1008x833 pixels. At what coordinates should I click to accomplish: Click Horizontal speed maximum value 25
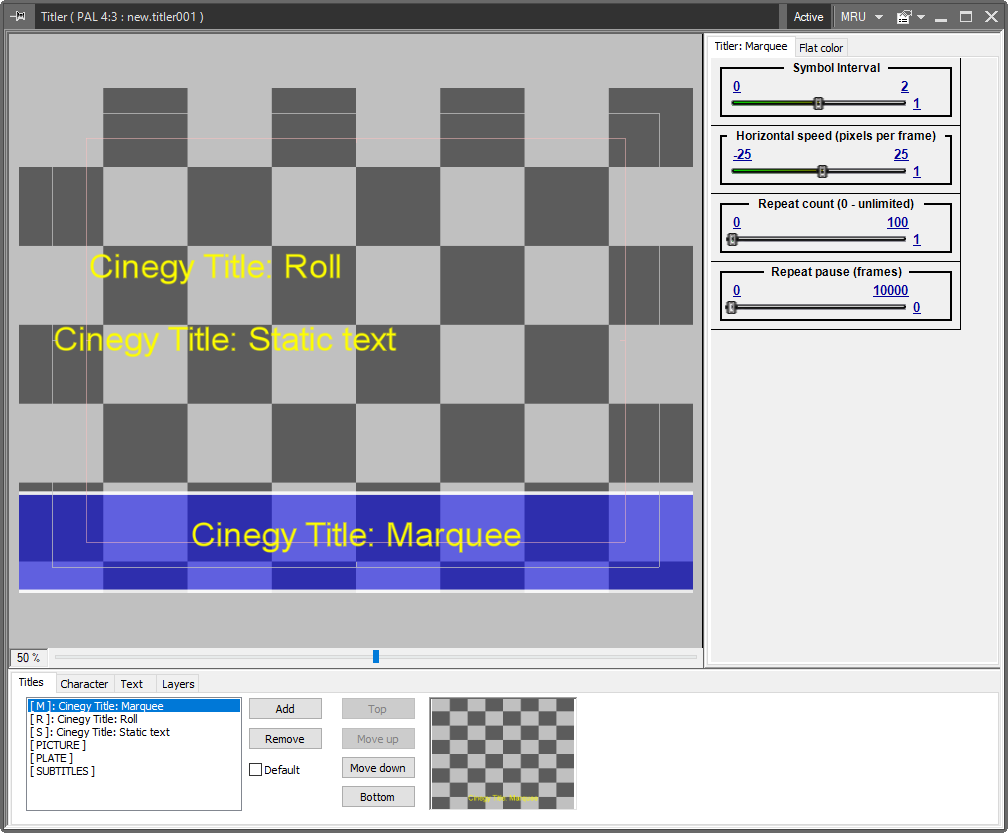[901, 154]
